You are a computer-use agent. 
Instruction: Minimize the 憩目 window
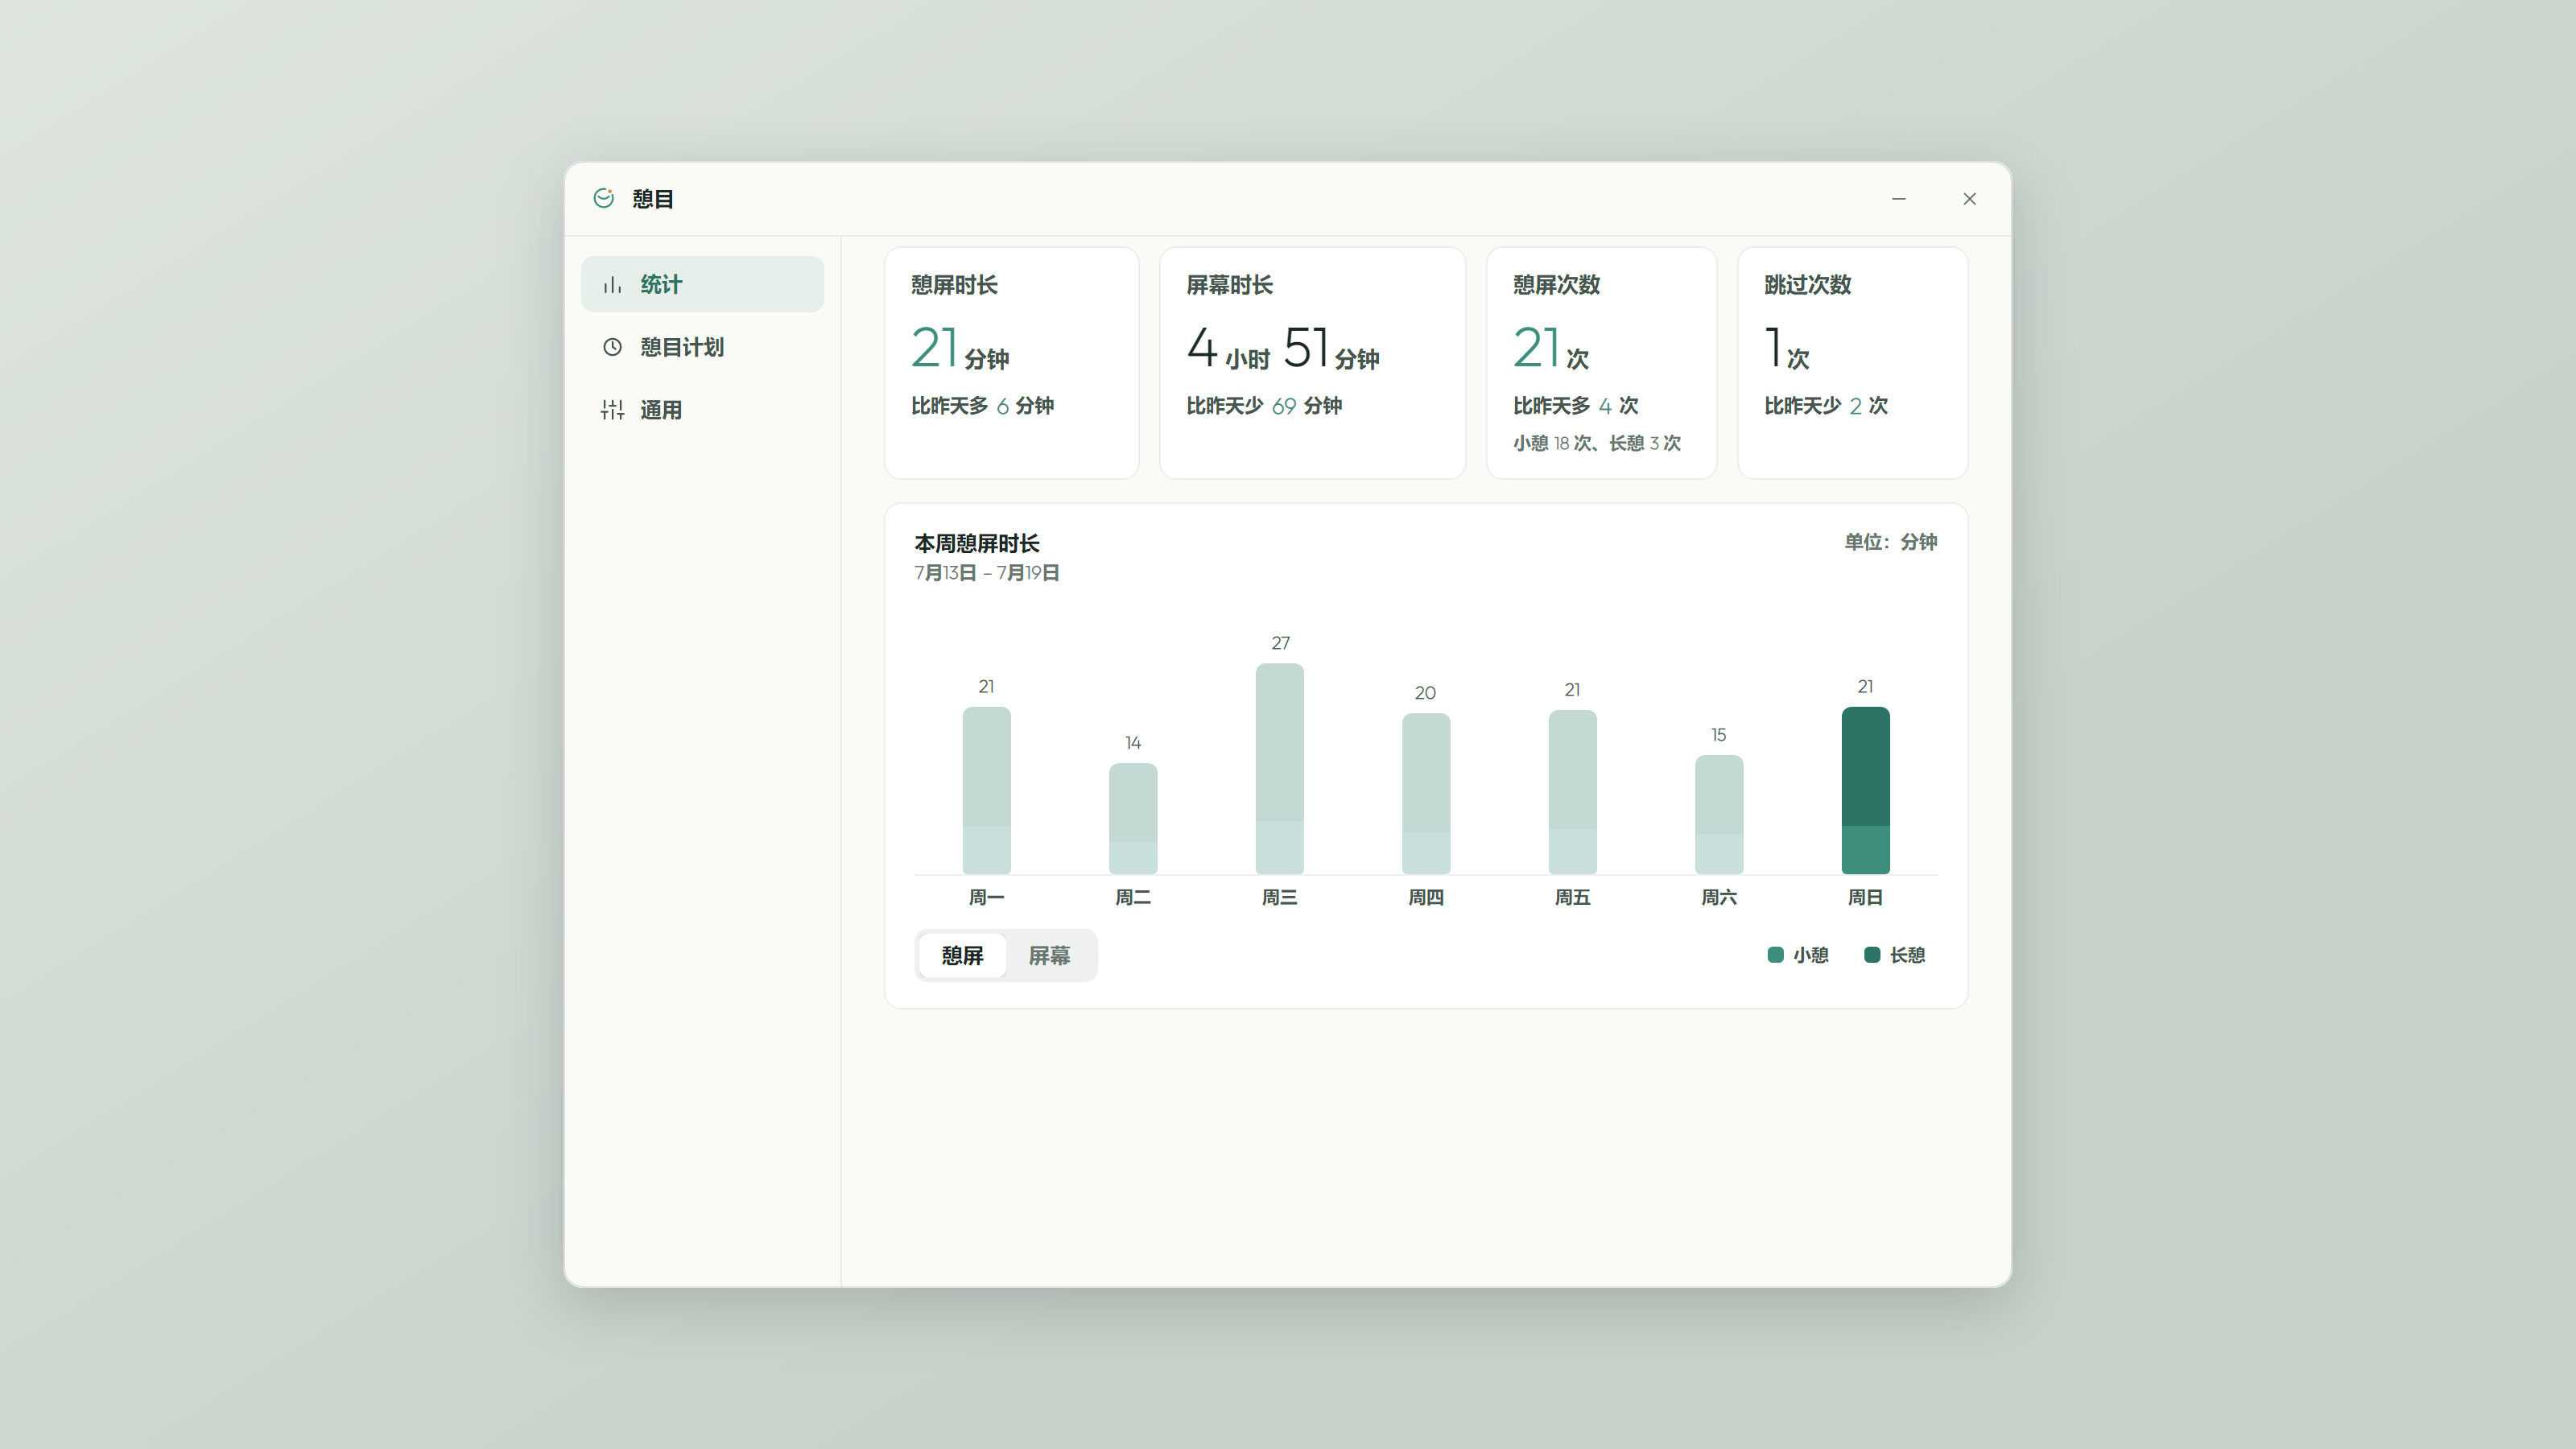click(x=1898, y=199)
